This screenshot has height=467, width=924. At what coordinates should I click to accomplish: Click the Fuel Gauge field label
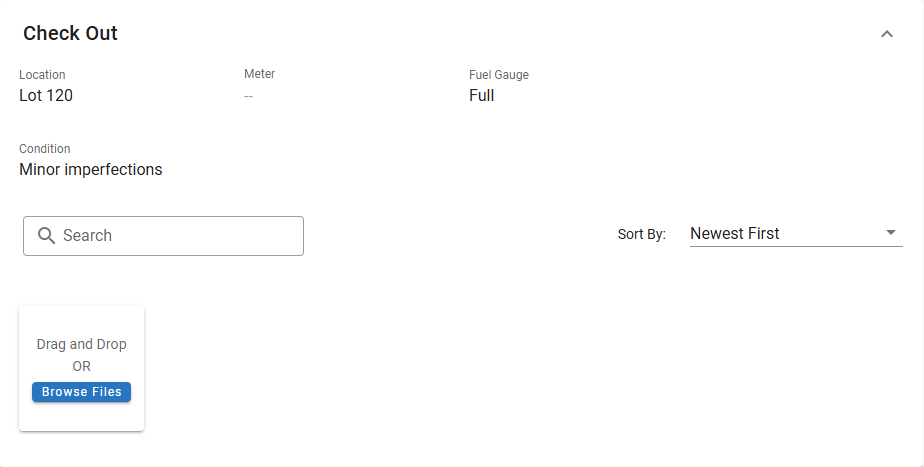(498, 75)
